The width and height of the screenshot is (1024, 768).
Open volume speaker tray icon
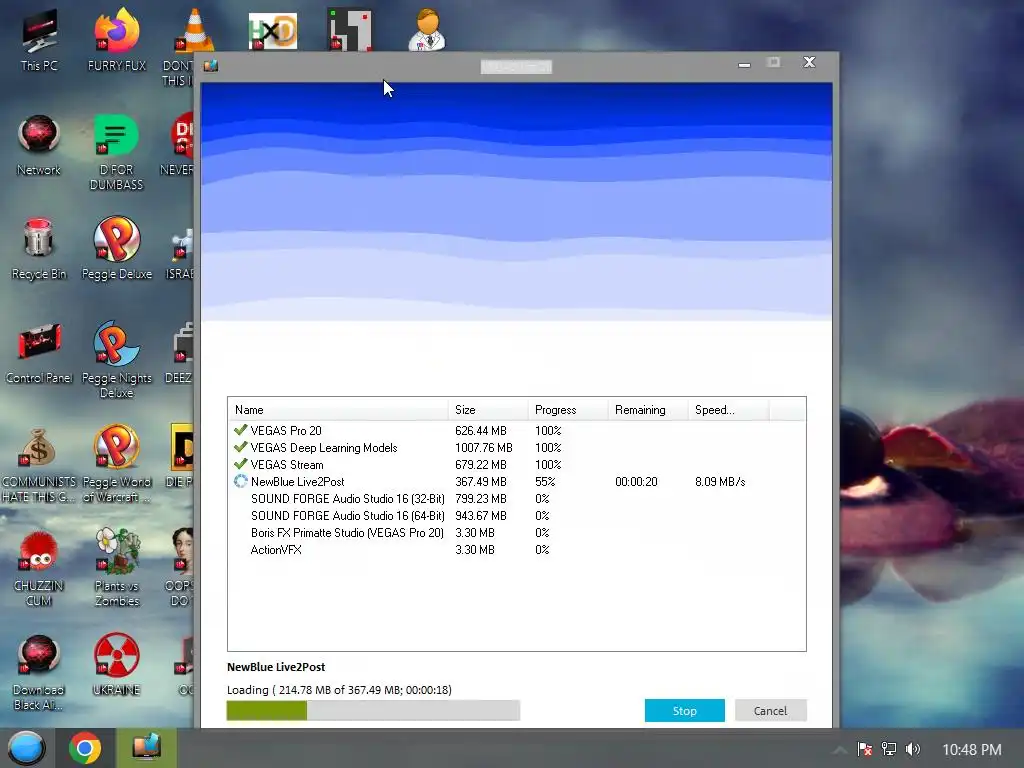[x=913, y=749]
